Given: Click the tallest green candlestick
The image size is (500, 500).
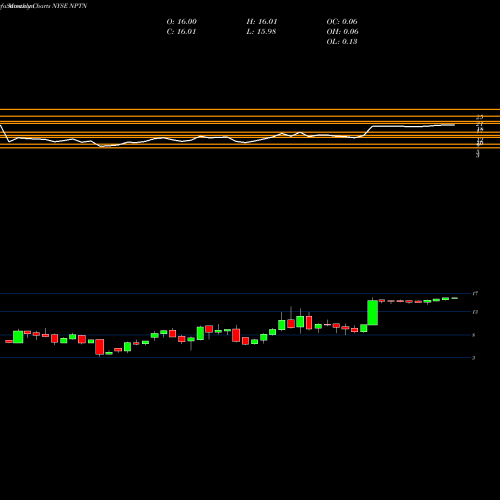Looking at the screenshot, I should [x=373, y=313].
